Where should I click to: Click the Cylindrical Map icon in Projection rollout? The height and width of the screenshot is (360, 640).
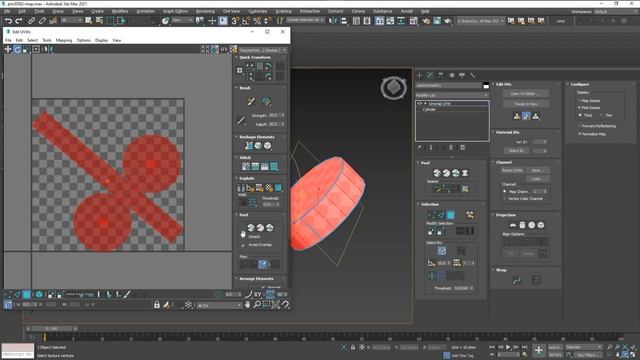click(x=522, y=225)
